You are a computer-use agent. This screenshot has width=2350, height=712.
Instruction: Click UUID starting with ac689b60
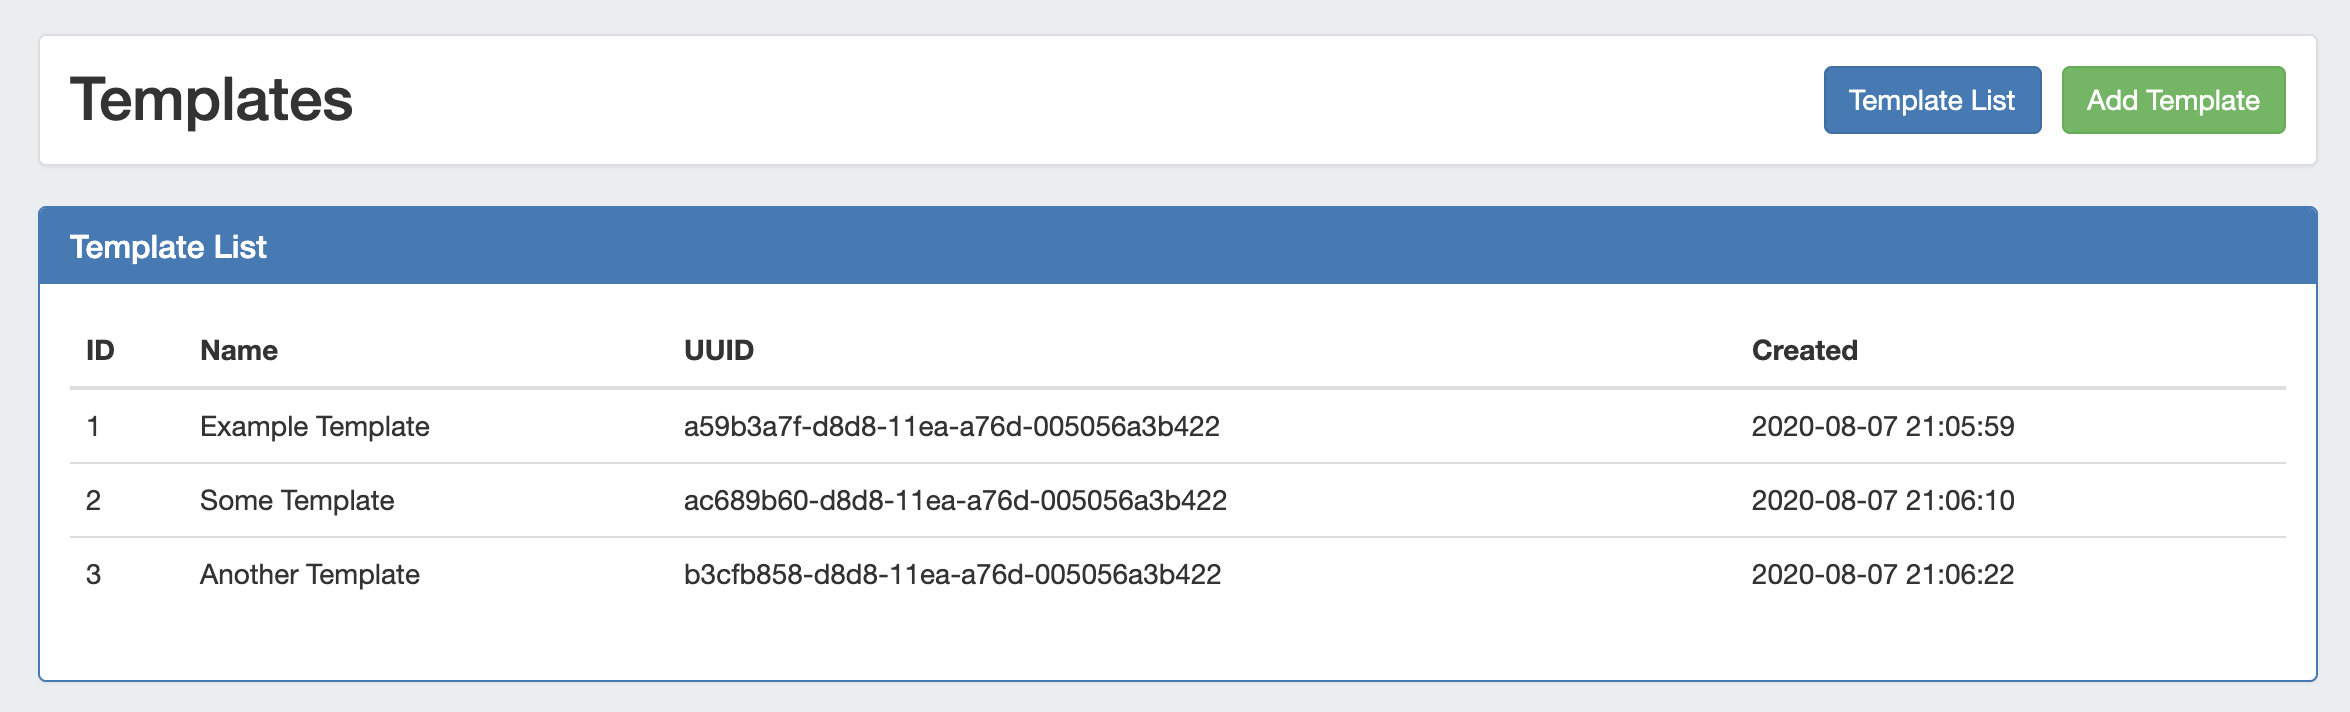pos(955,500)
